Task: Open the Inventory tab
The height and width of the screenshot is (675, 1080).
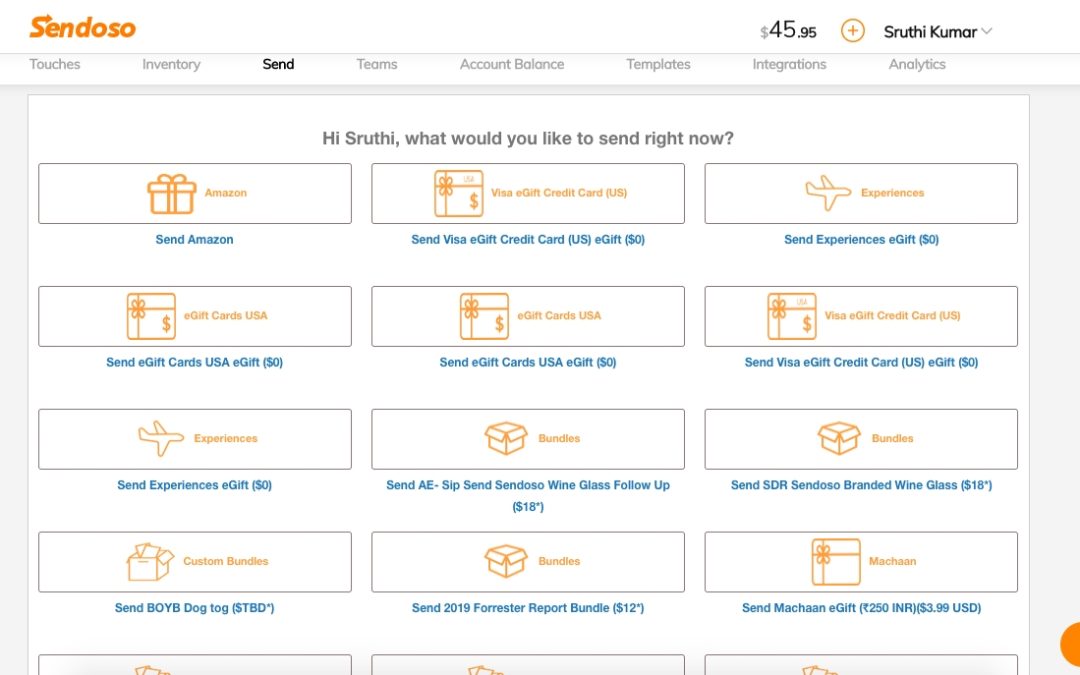Action: tap(171, 64)
